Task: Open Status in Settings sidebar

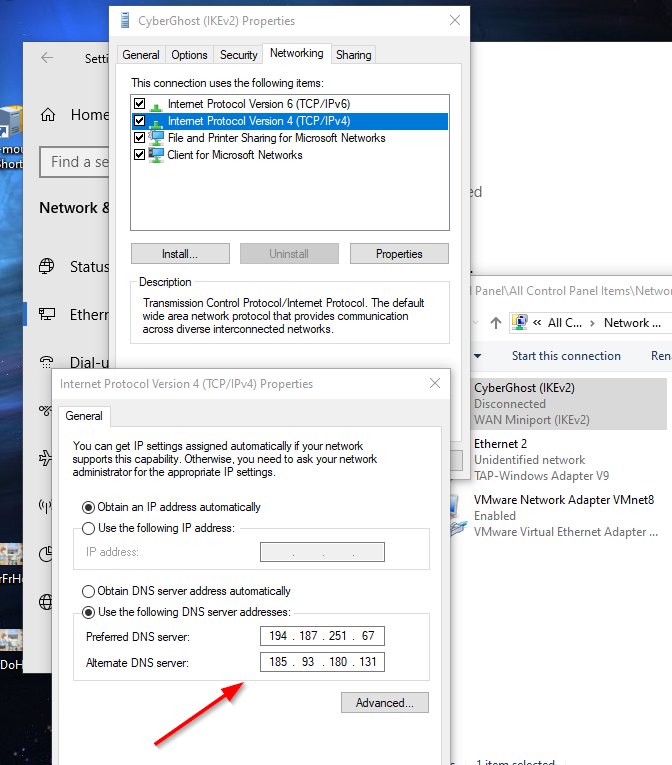Action: coord(74,266)
